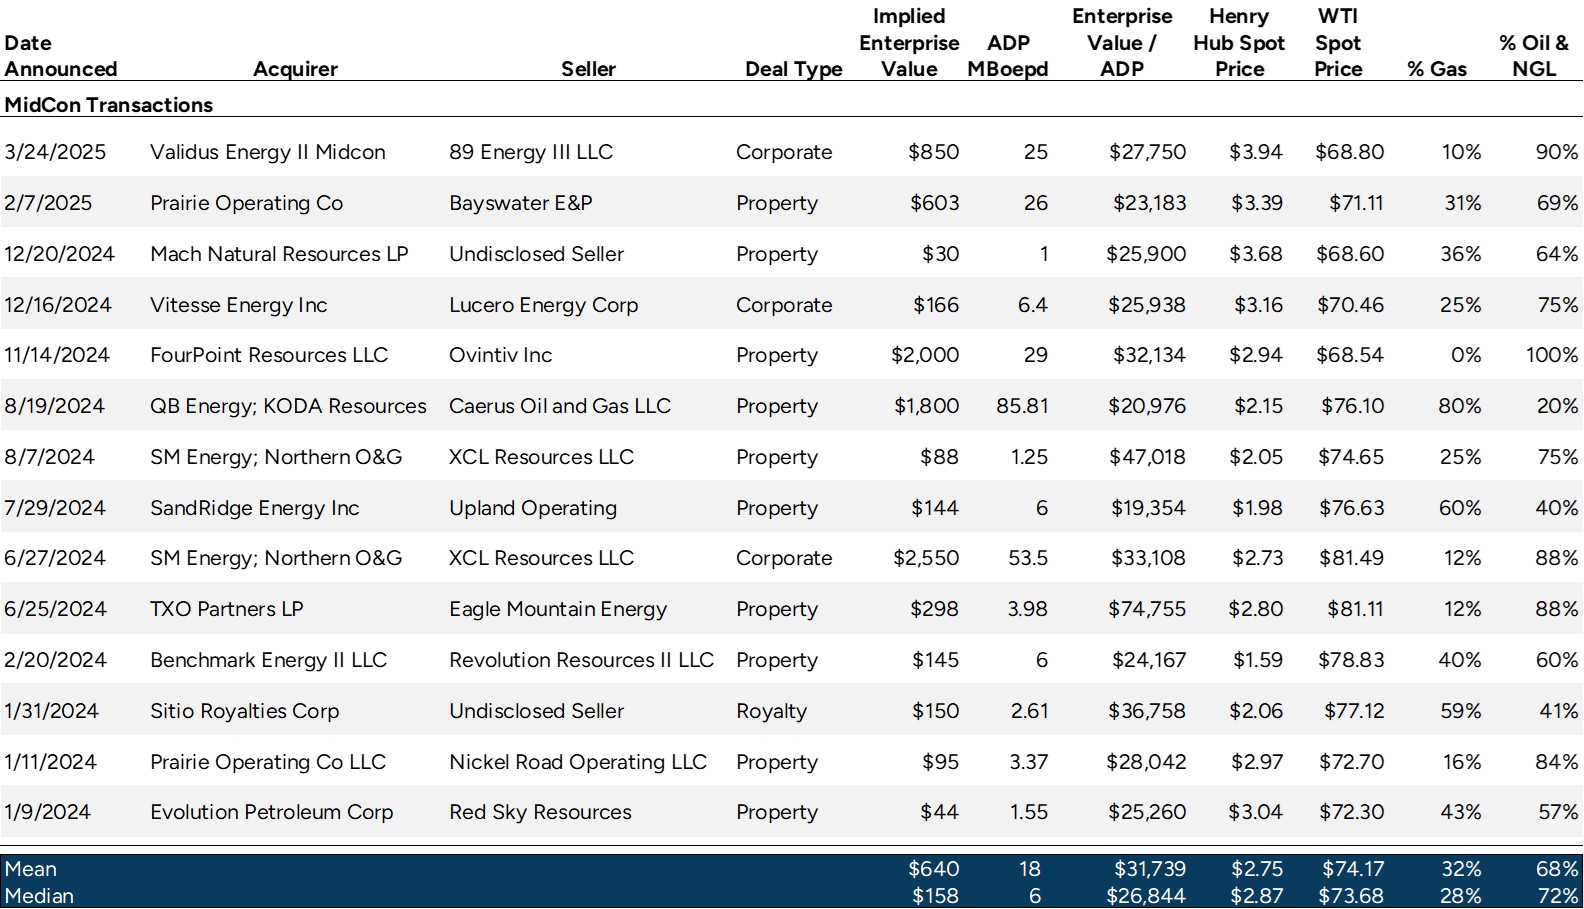Click the $26,844 median value per ADP
The image size is (1584, 909).
[x=1146, y=896]
